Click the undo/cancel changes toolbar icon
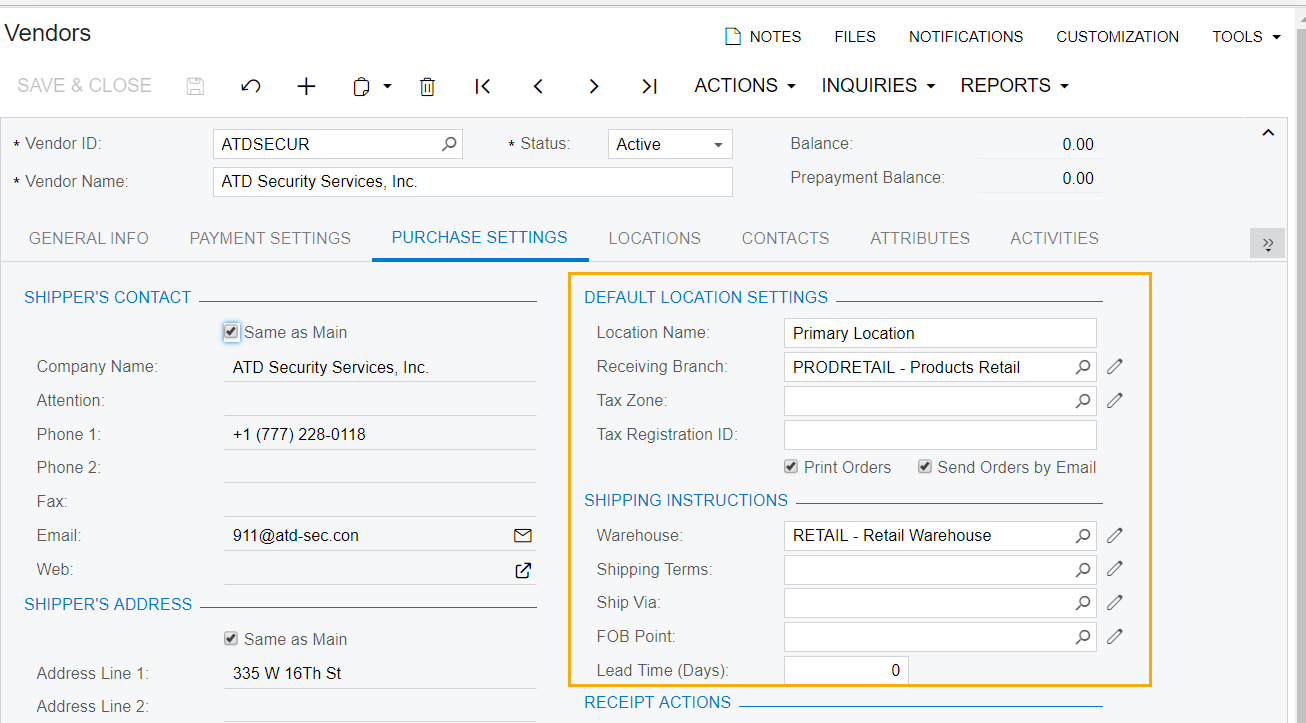1306x723 pixels. click(x=251, y=86)
